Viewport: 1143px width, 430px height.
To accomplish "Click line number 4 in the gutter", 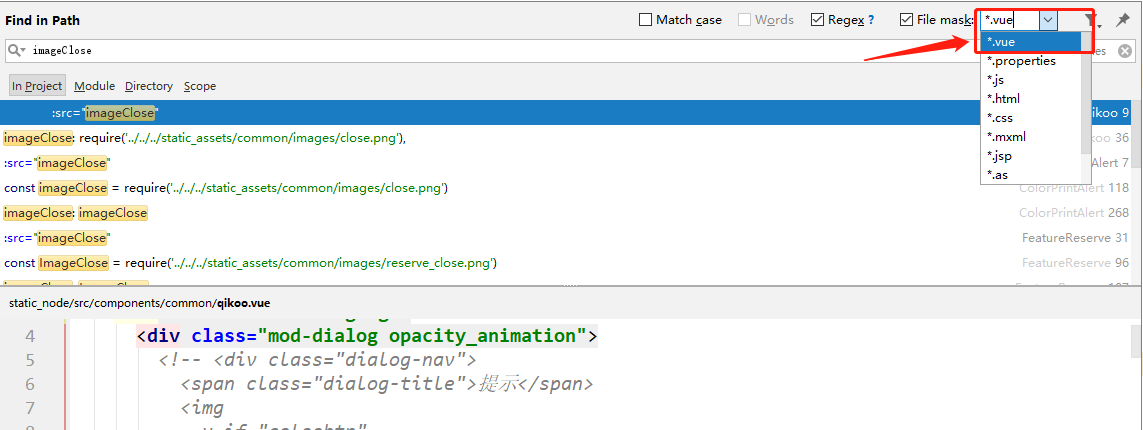I will [30, 336].
